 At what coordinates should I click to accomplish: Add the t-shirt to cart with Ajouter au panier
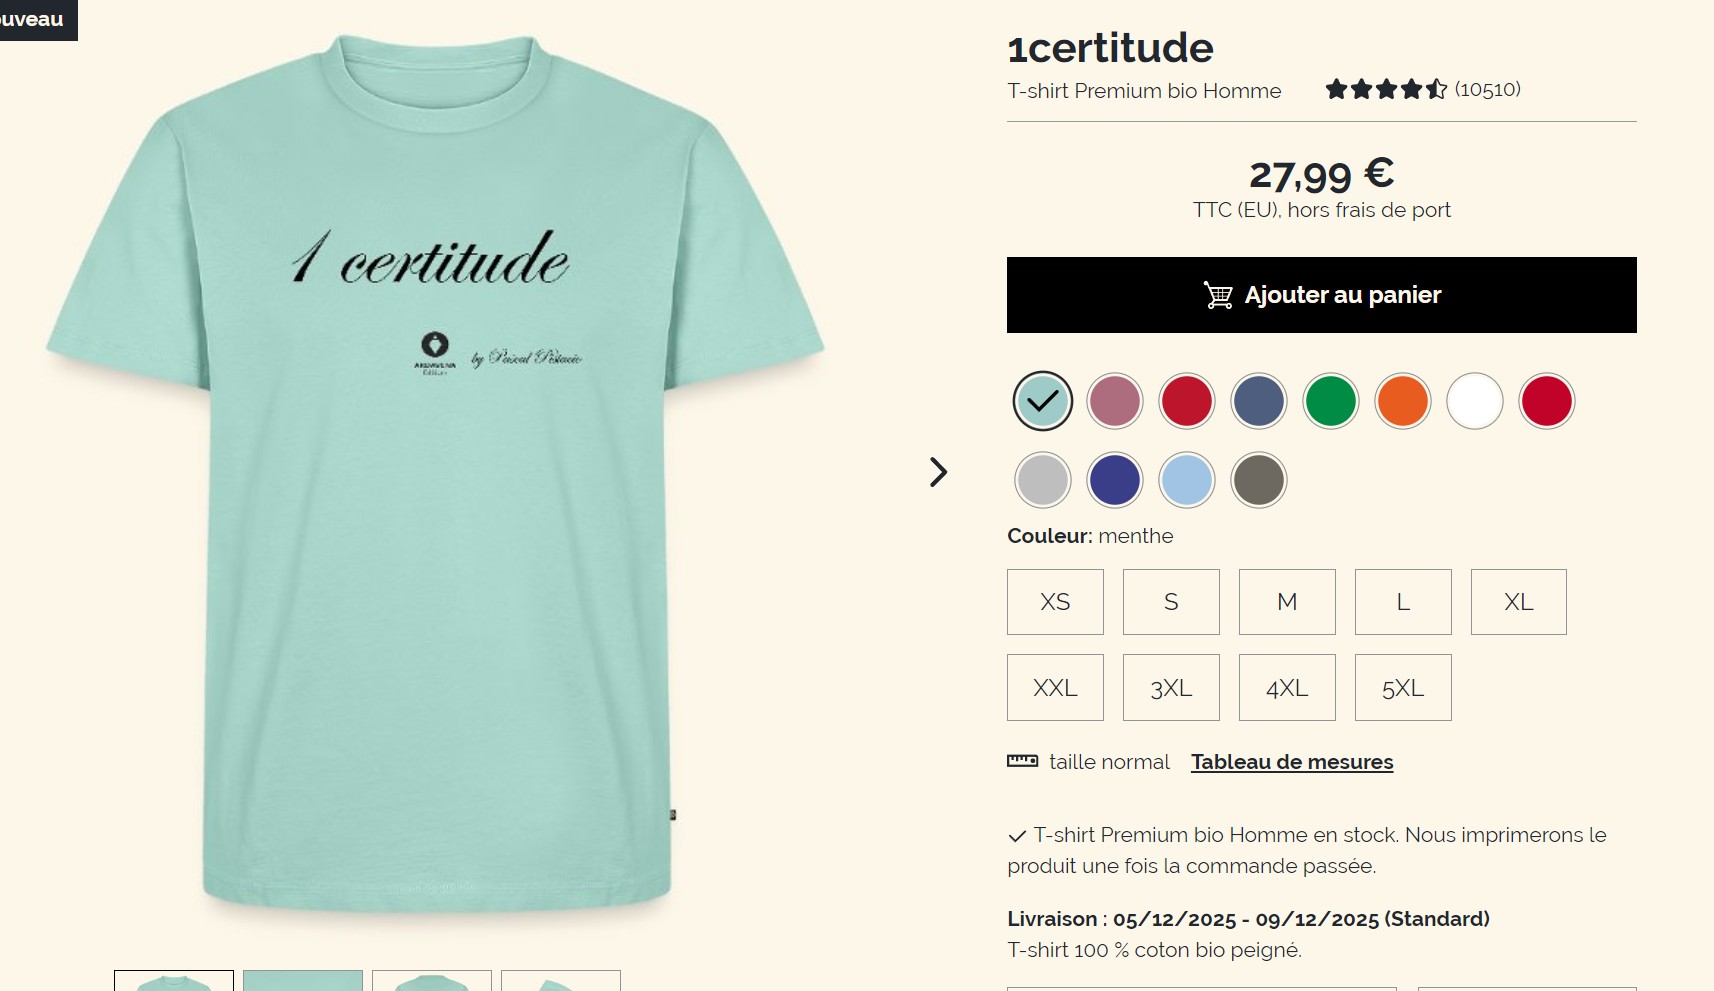tap(1322, 295)
